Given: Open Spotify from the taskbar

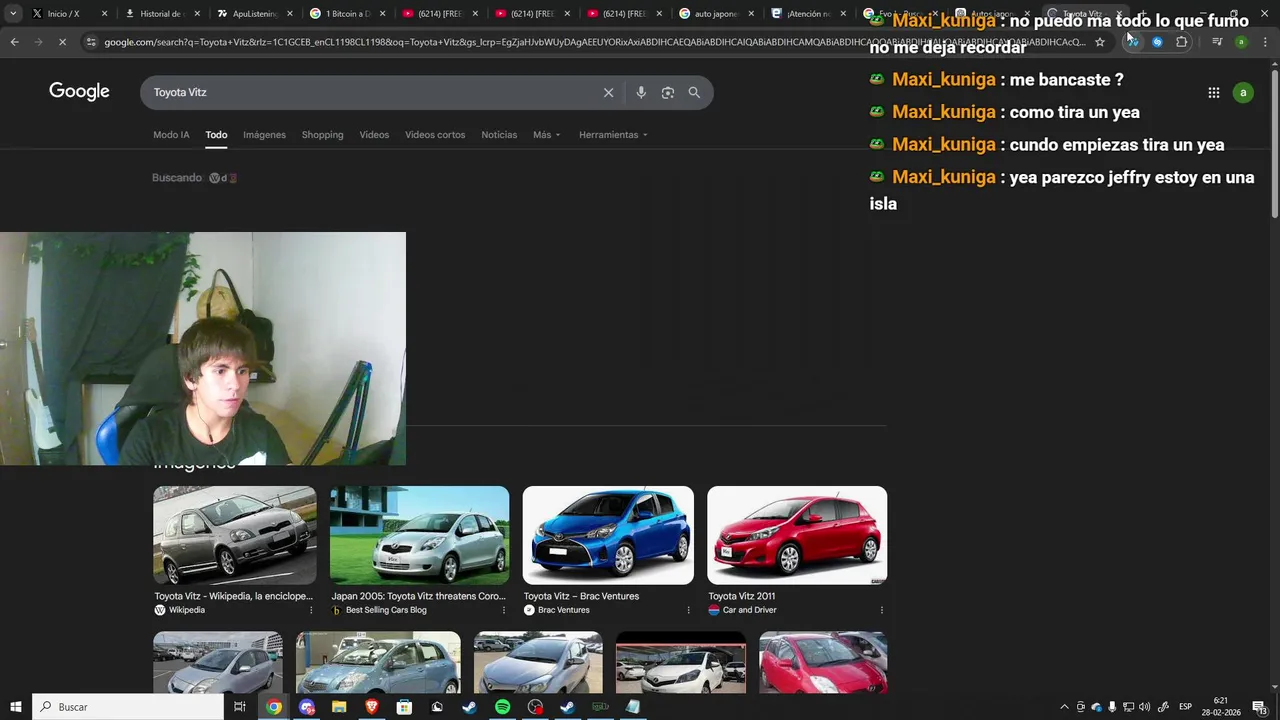Looking at the screenshot, I should point(502,707).
